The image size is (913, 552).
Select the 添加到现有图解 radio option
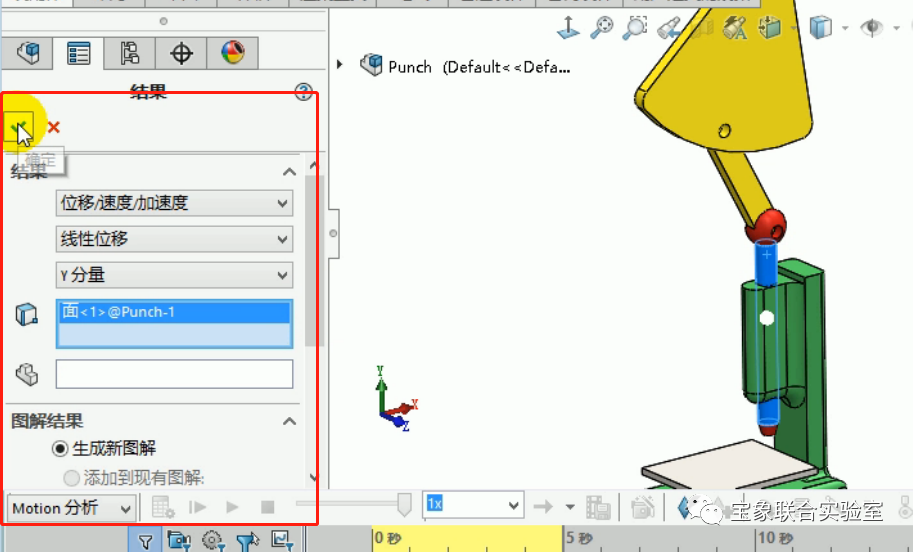point(71,478)
